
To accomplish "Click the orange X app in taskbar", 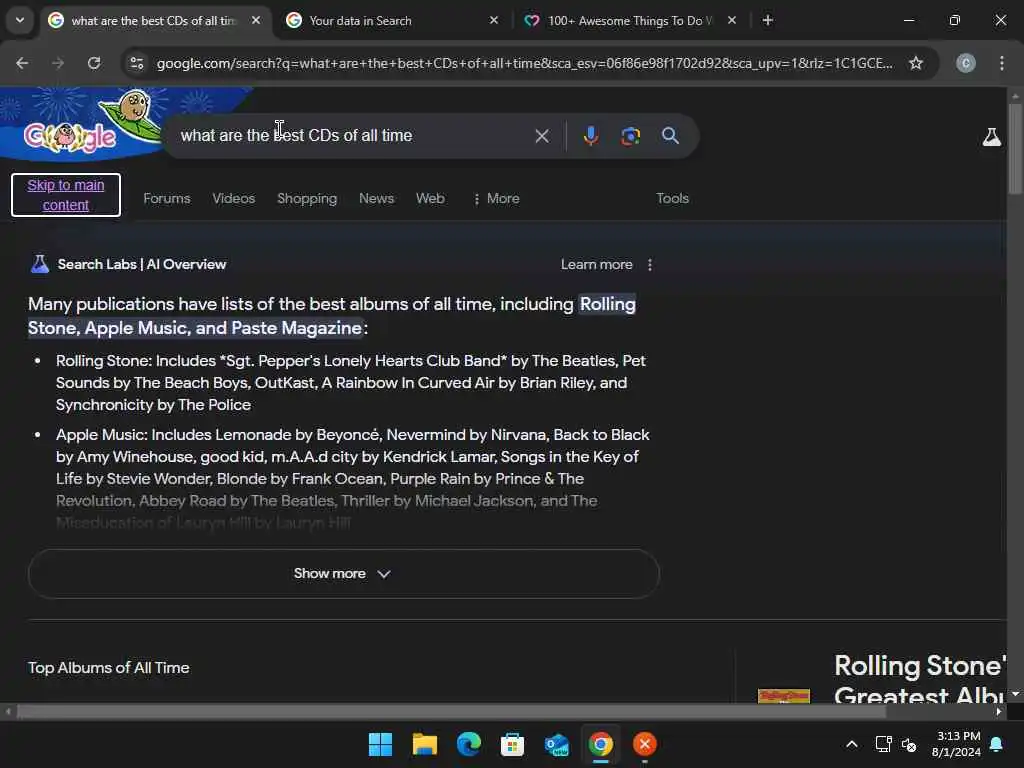I will [x=645, y=744].
